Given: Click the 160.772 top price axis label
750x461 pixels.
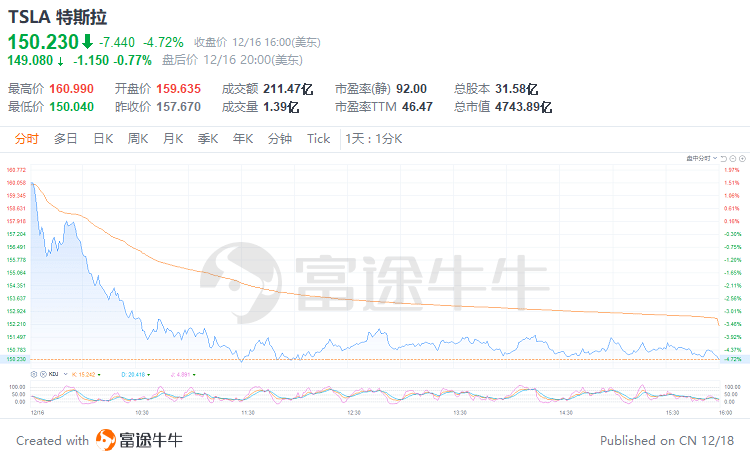Looking at the screenshot, I should 16,170.
